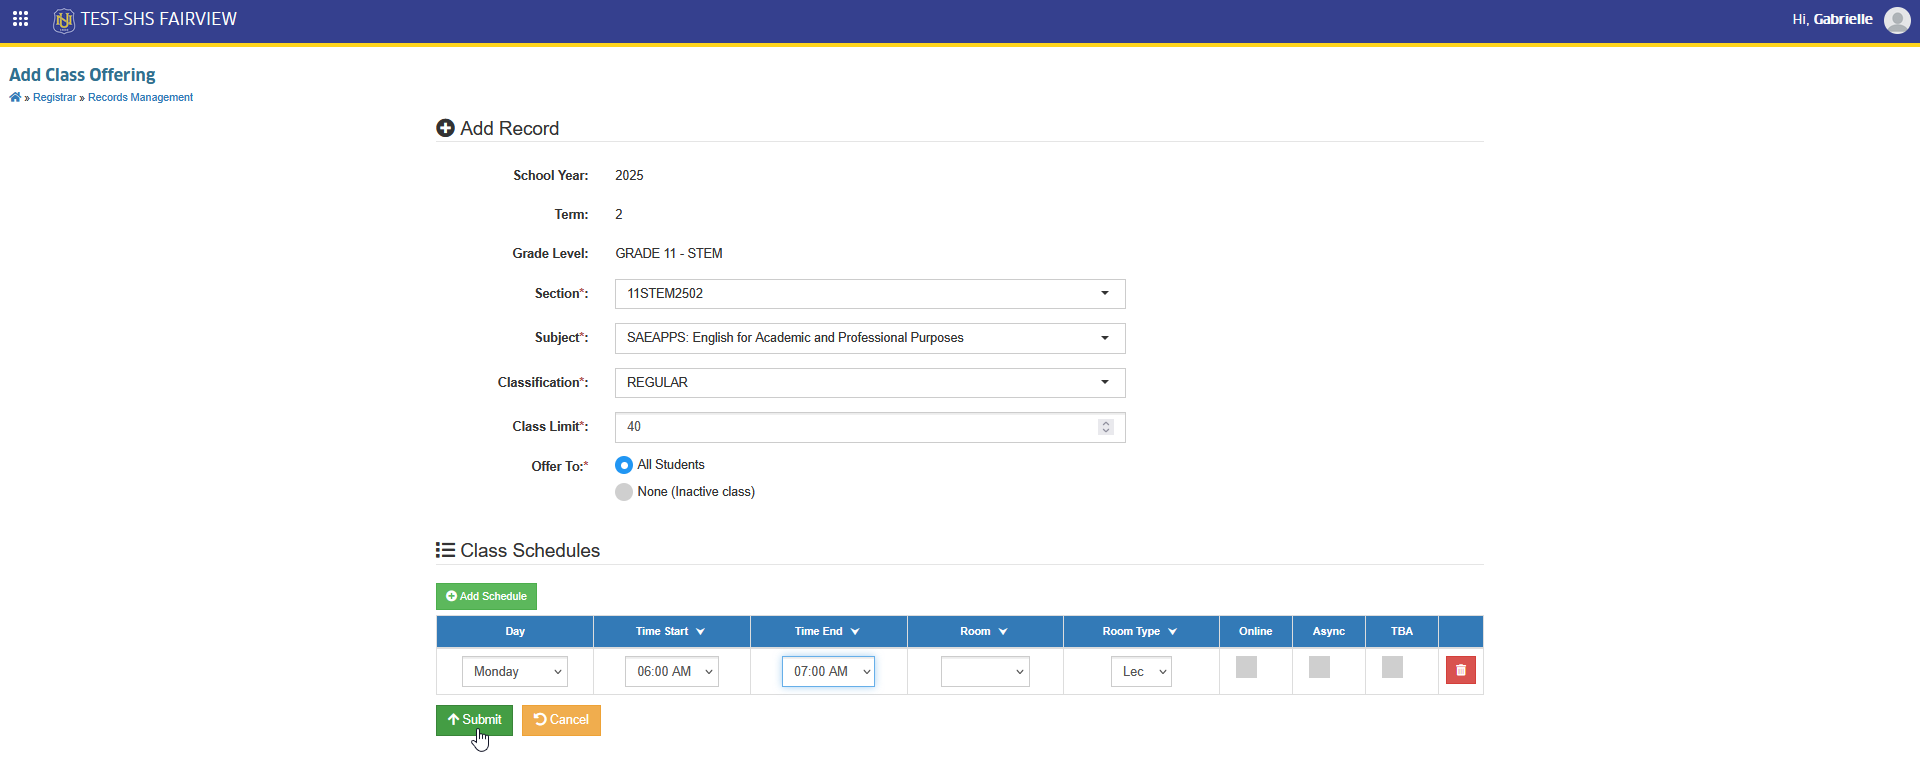This screenshot has height=777, width=1920.
Task: Open Records Management breadcrumb link
Action: [x=140, y=98]
